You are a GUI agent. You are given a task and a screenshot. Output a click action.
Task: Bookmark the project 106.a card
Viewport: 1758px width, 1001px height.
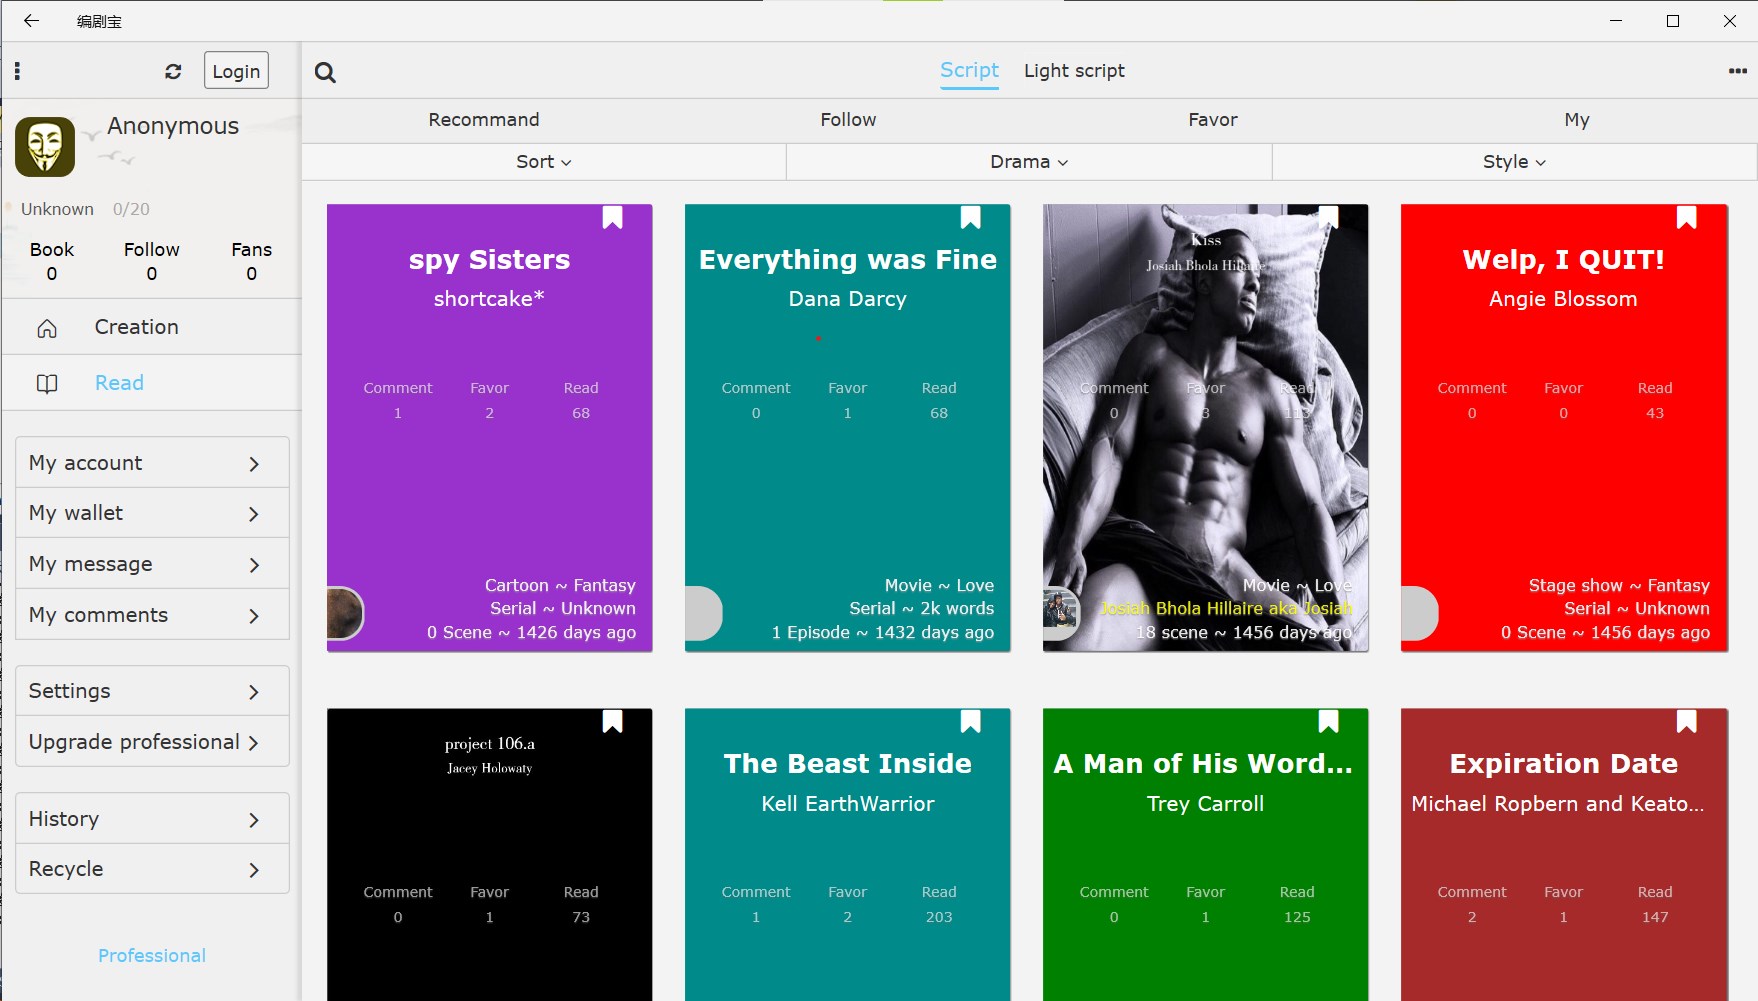click(x=613, y=722)
